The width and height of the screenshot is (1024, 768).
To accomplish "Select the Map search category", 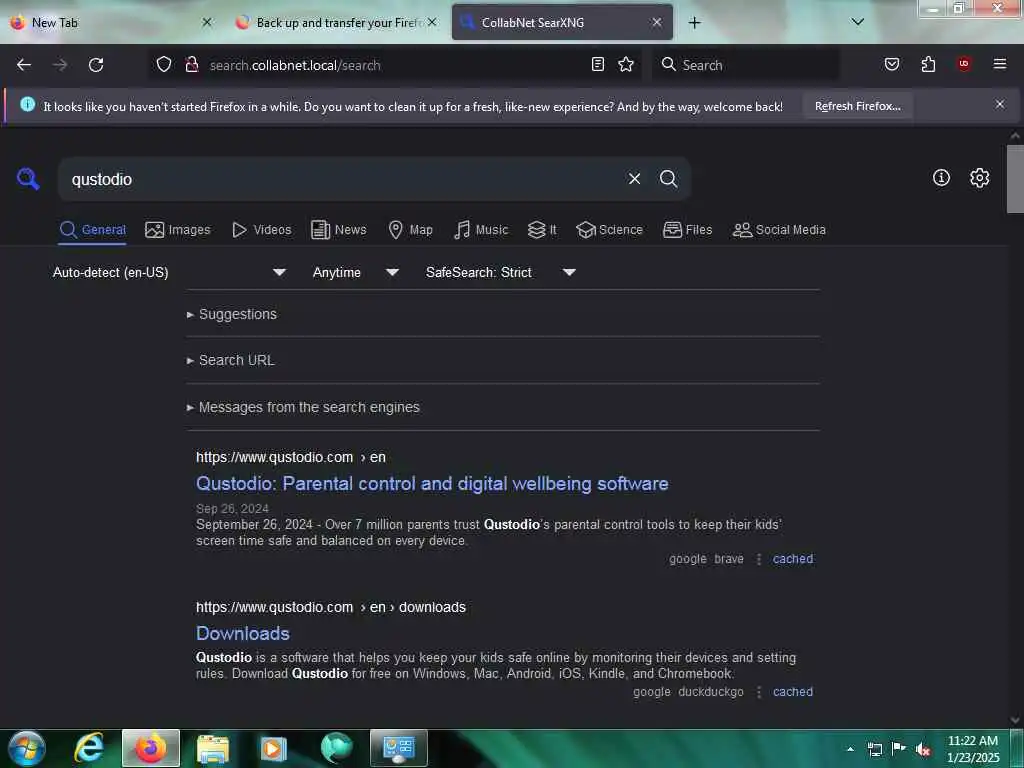I will pyautogui.click(x=410, y=230).
